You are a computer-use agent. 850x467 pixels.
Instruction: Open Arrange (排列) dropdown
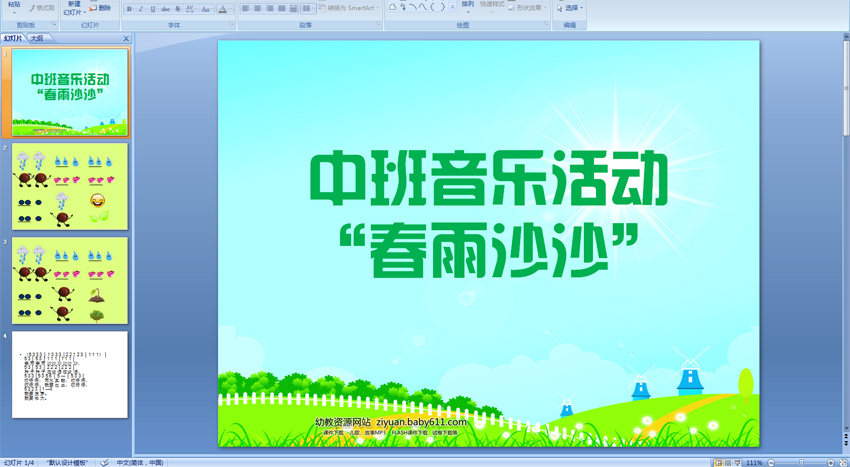[x=468, y=7]
